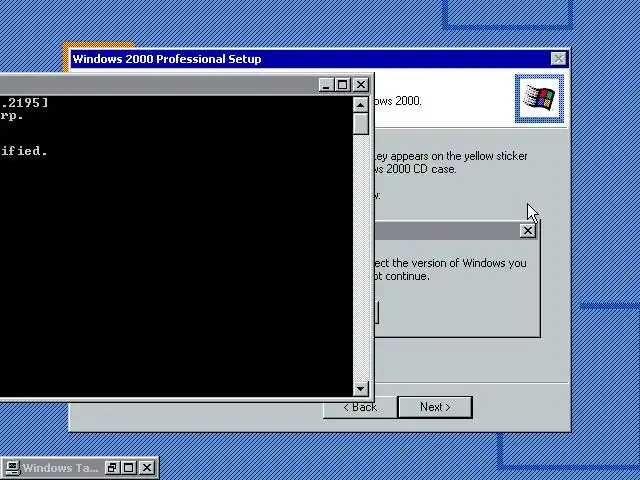
Task: Click the Next button in Setup
Action: click(435, 407)
